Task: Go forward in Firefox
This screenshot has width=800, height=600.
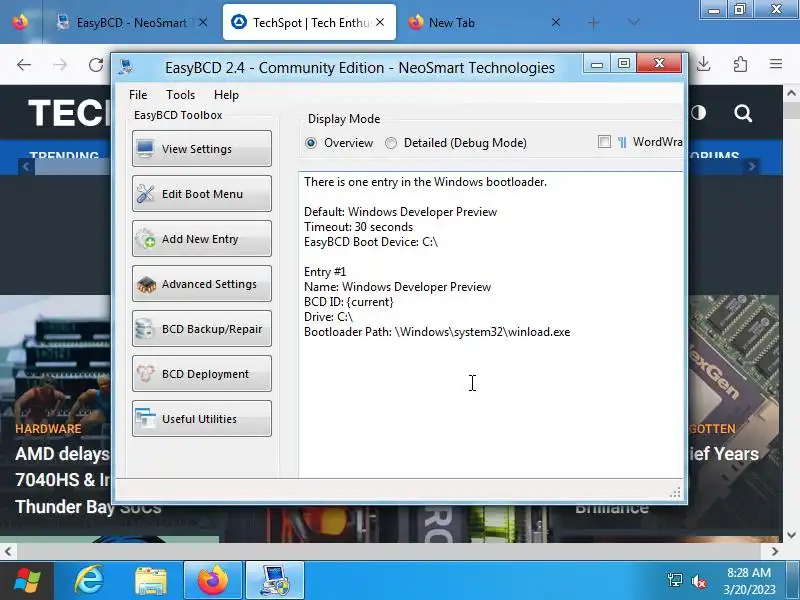Action: point(60,64)
